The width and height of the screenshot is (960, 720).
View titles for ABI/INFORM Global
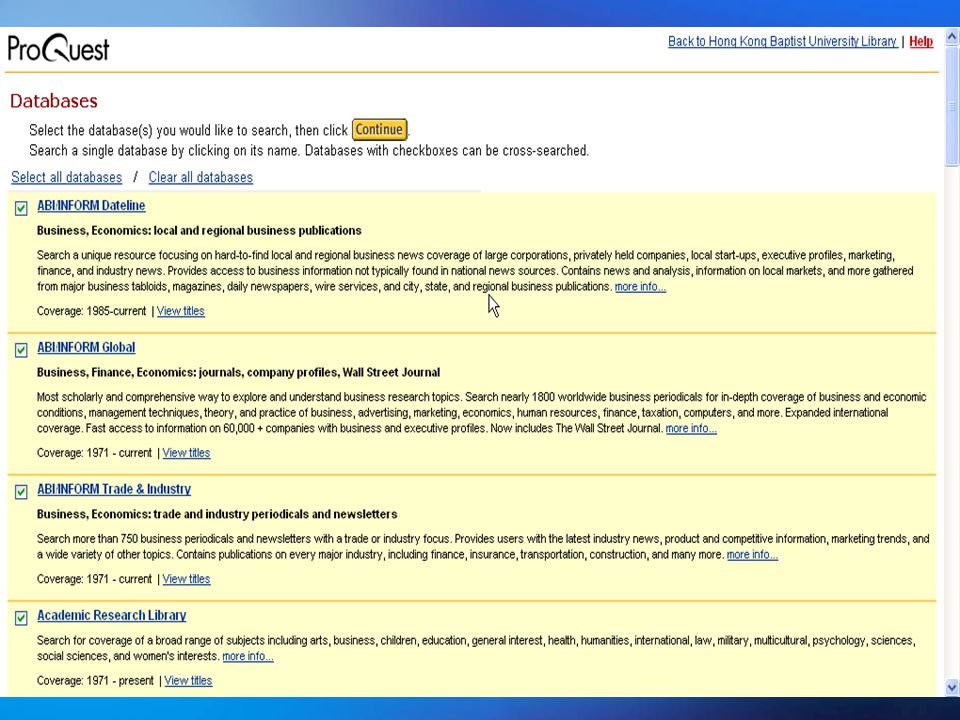pos(186,453)
